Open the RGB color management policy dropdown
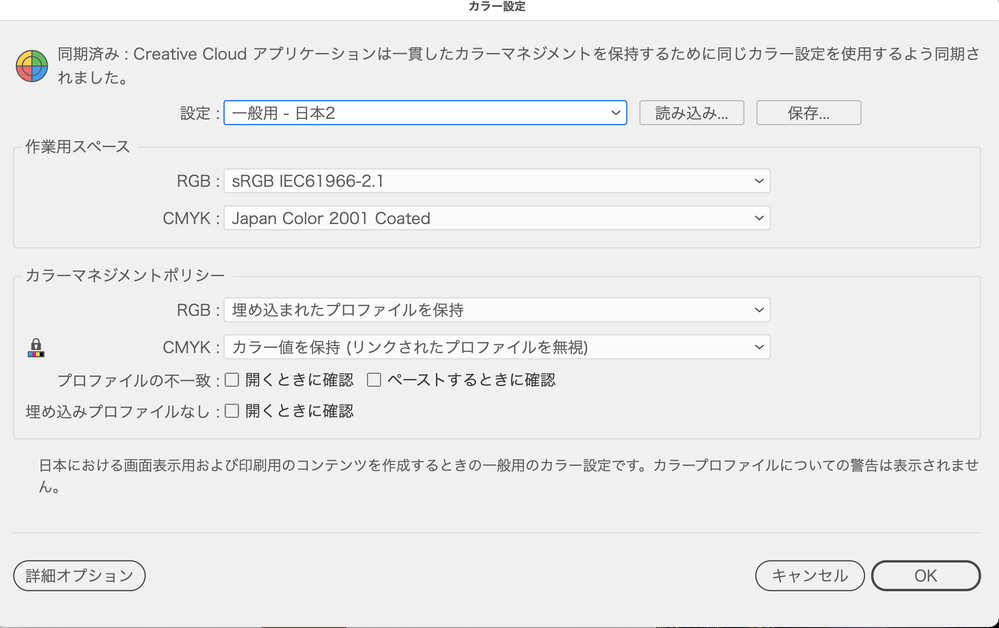The image size is (999, 628). click(497, 310)
